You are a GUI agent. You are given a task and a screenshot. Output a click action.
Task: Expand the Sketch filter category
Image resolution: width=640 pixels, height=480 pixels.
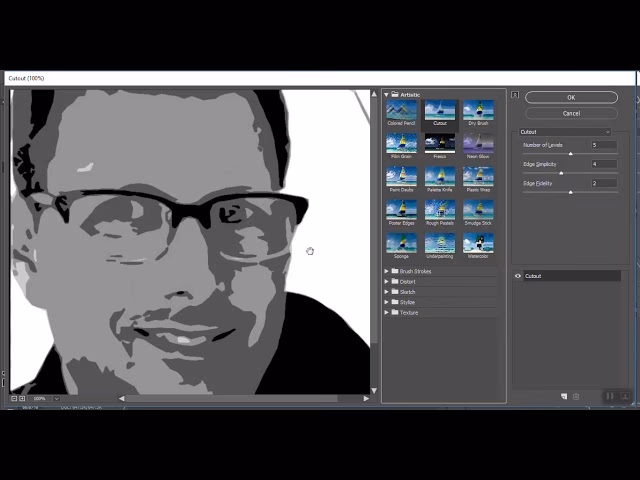pos(386,292)
